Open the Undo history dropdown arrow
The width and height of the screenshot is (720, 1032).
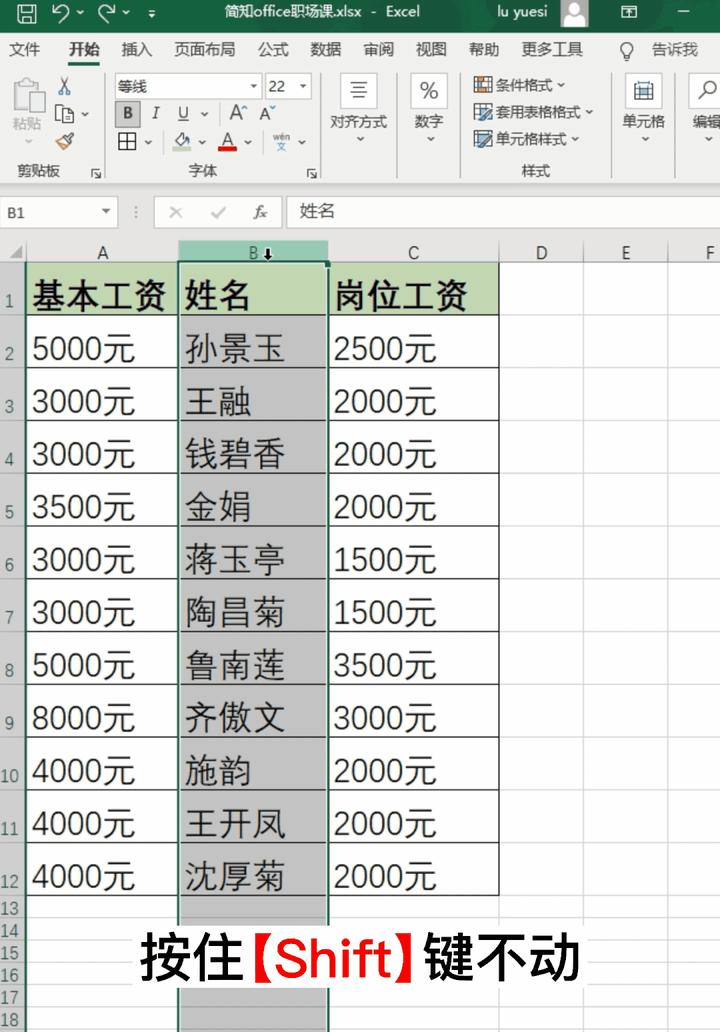[x=80, y=13]
